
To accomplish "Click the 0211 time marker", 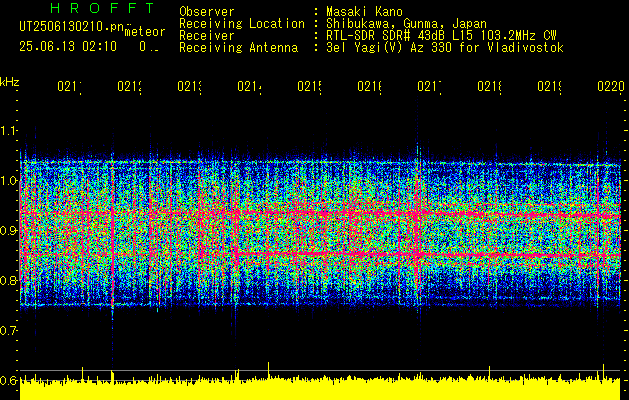I will point(69,86).
